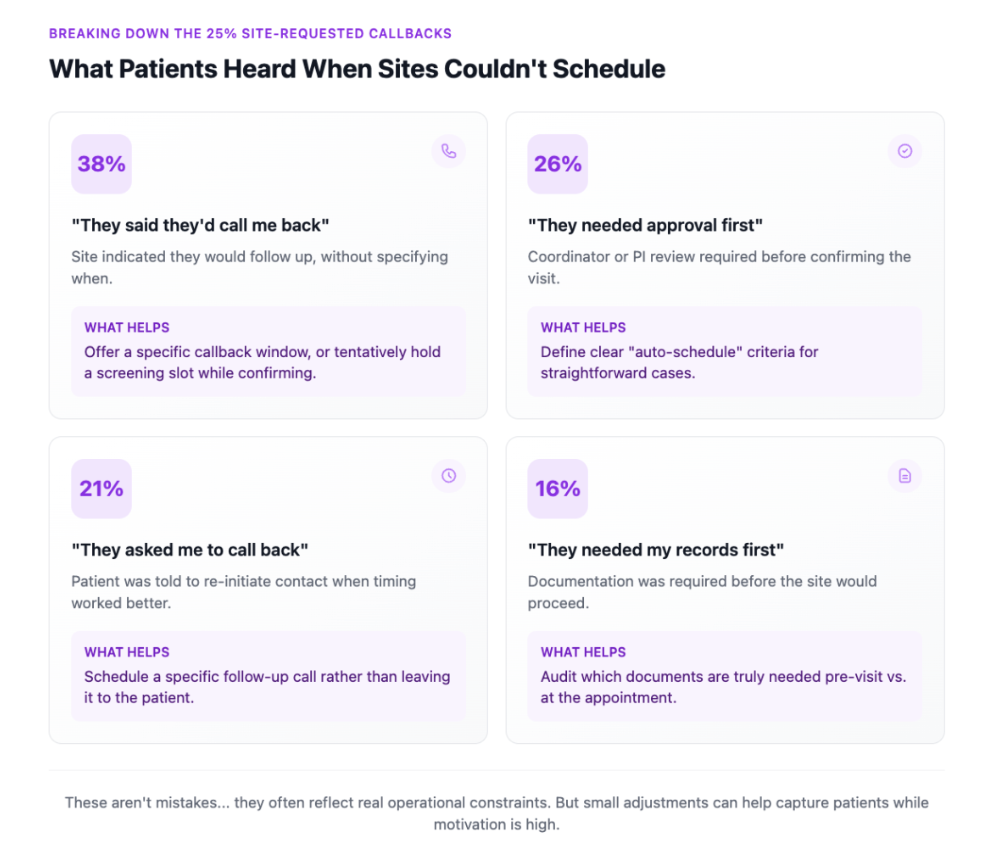Click the 16% percentage badge

click(558, 488)
